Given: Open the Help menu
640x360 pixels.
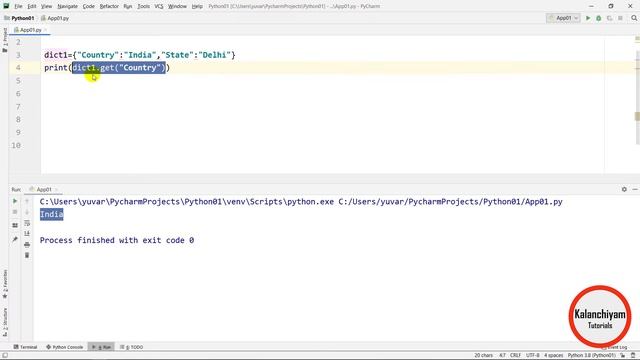Looking at the screenshot, I should [x=197, y=6].
